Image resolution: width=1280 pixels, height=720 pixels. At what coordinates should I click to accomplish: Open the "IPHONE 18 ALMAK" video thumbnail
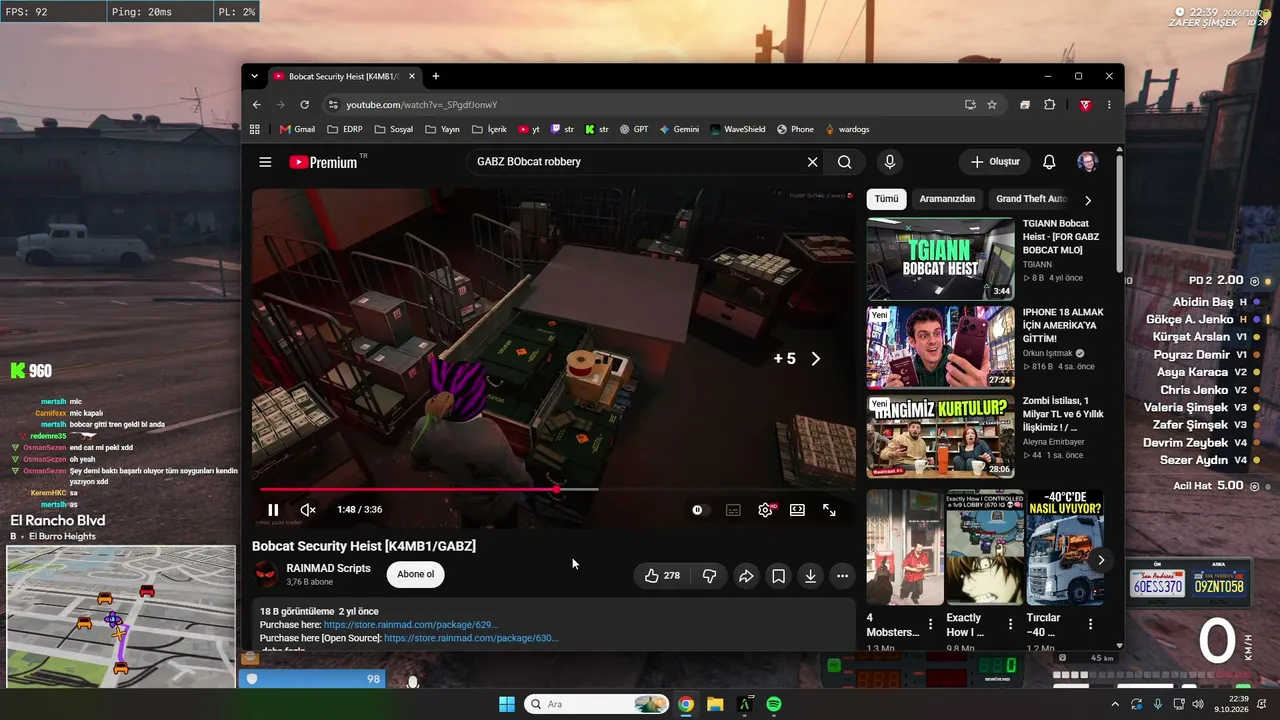click(940, 347)
